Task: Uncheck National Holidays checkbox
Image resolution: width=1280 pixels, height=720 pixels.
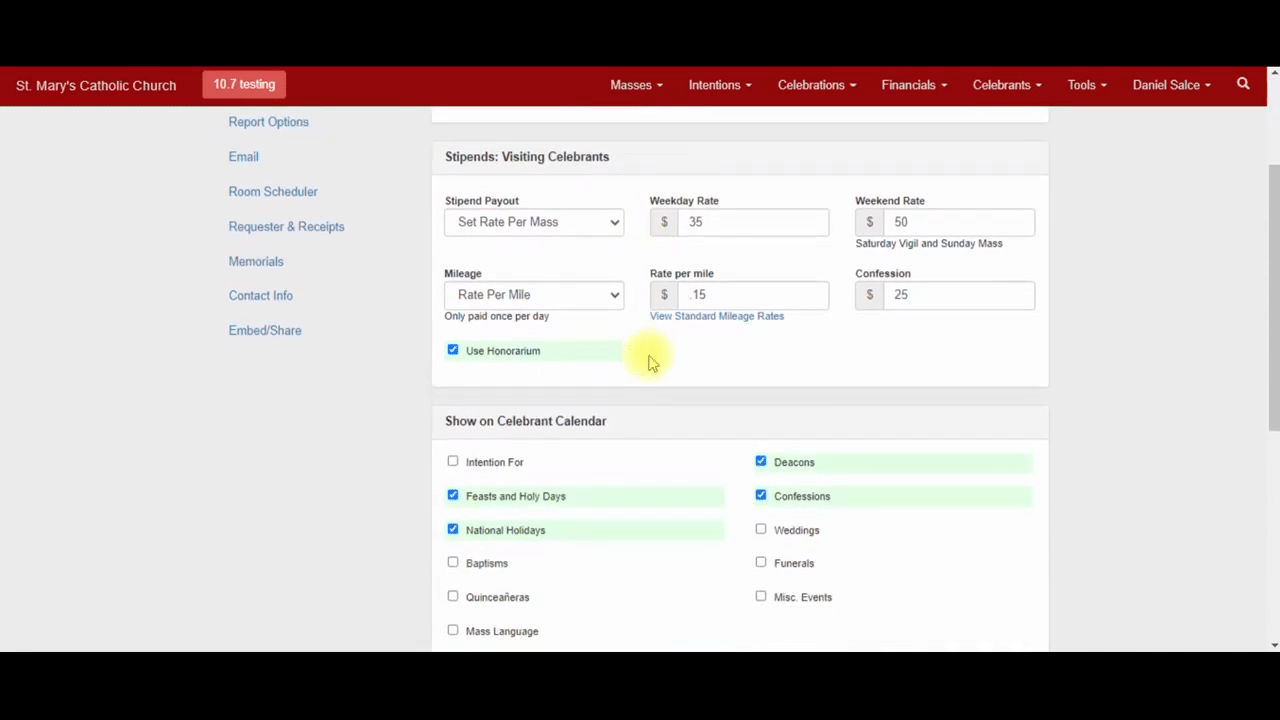Action: click(453, 529)
